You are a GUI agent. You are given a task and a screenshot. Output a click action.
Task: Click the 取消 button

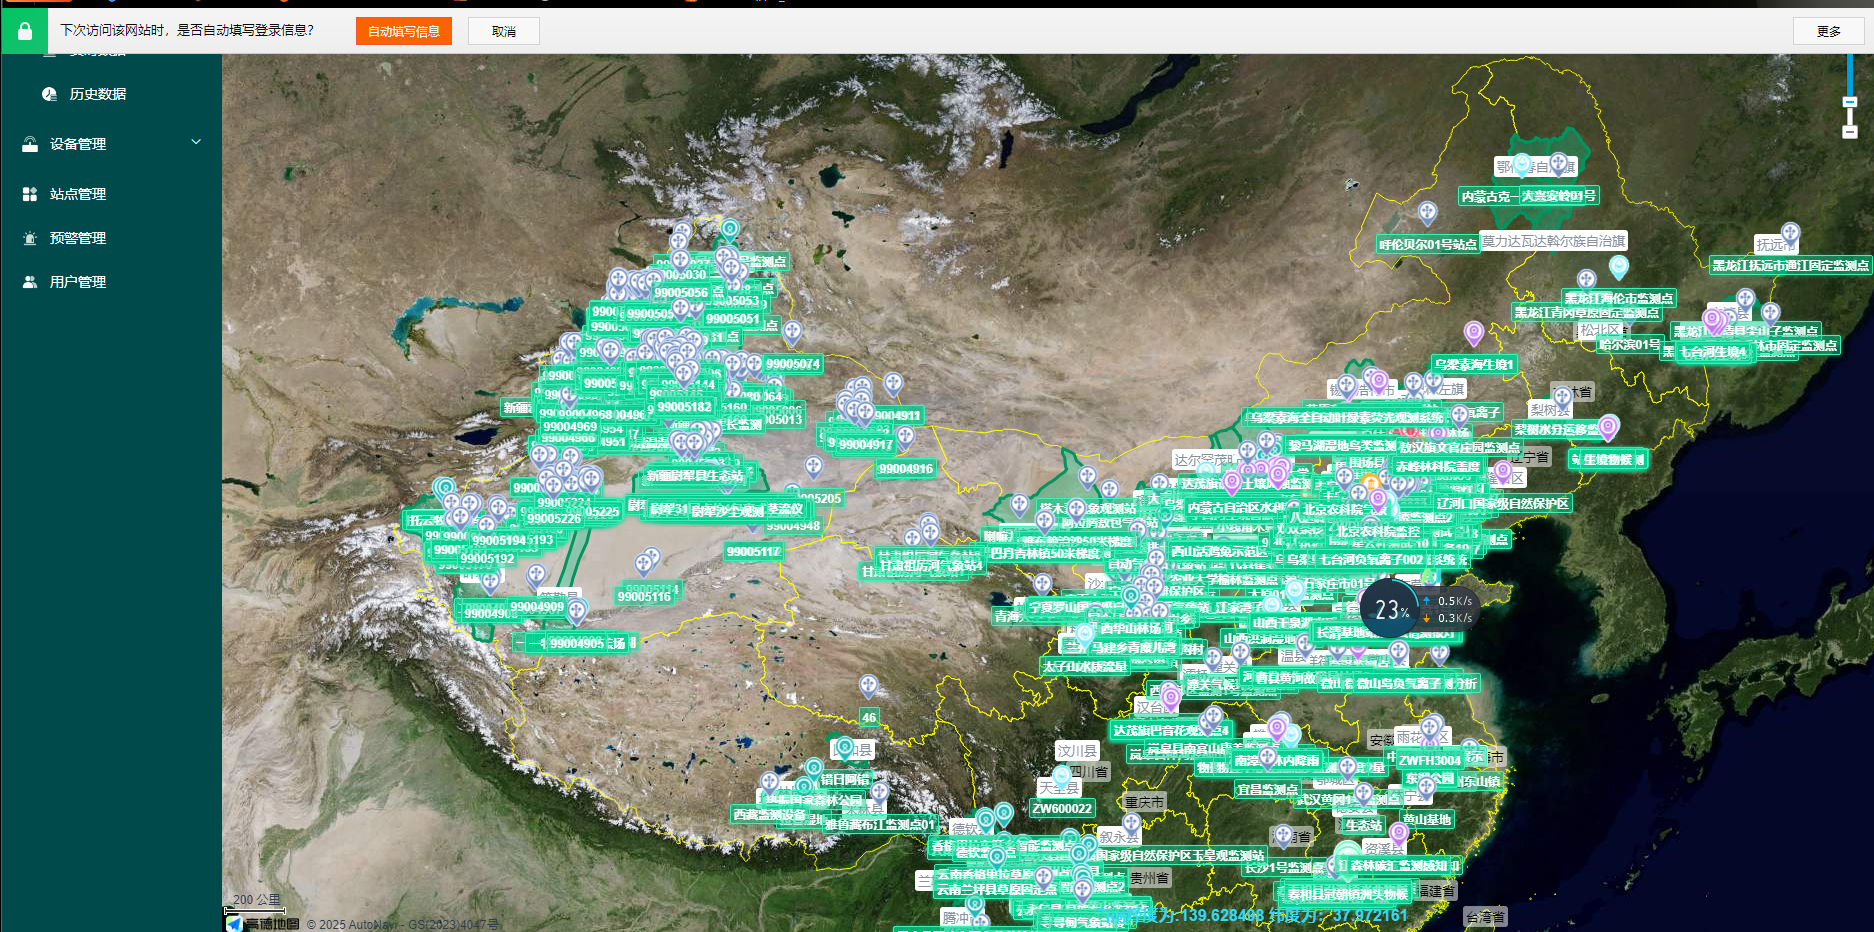[504, 31]
